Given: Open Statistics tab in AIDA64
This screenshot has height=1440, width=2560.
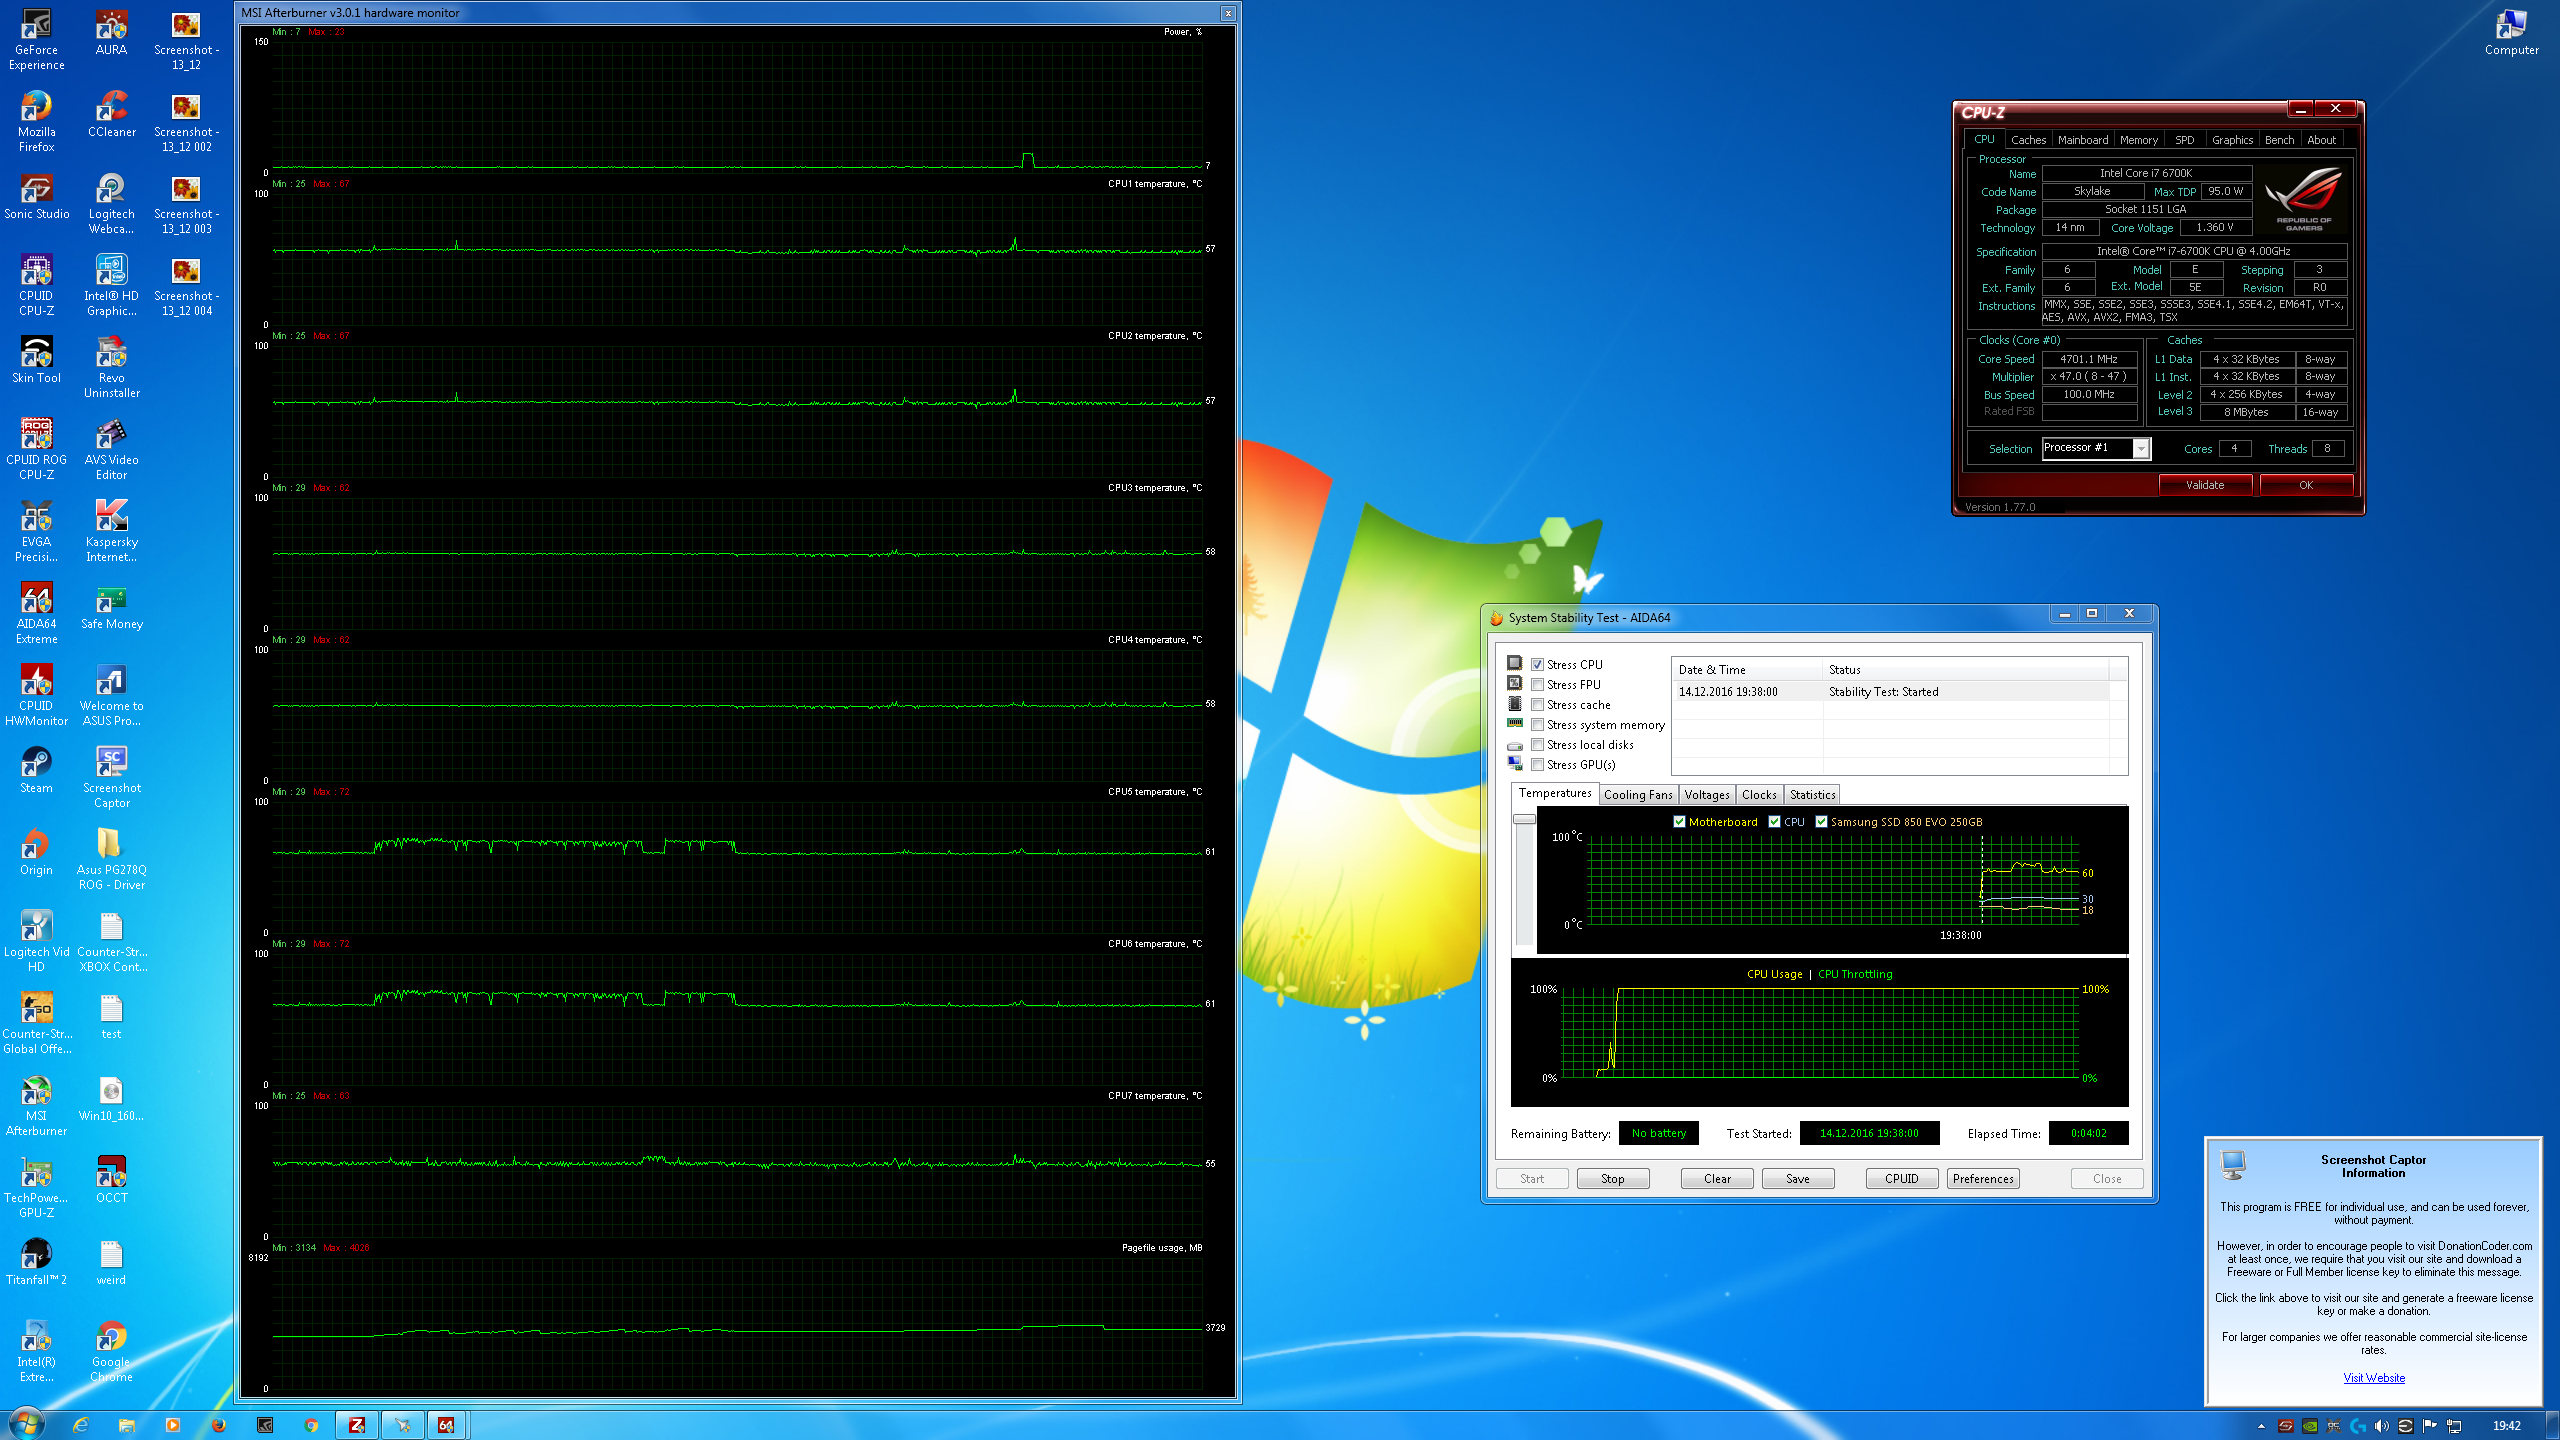Looking at the screenshot, I should click(x=1812, y=795).
